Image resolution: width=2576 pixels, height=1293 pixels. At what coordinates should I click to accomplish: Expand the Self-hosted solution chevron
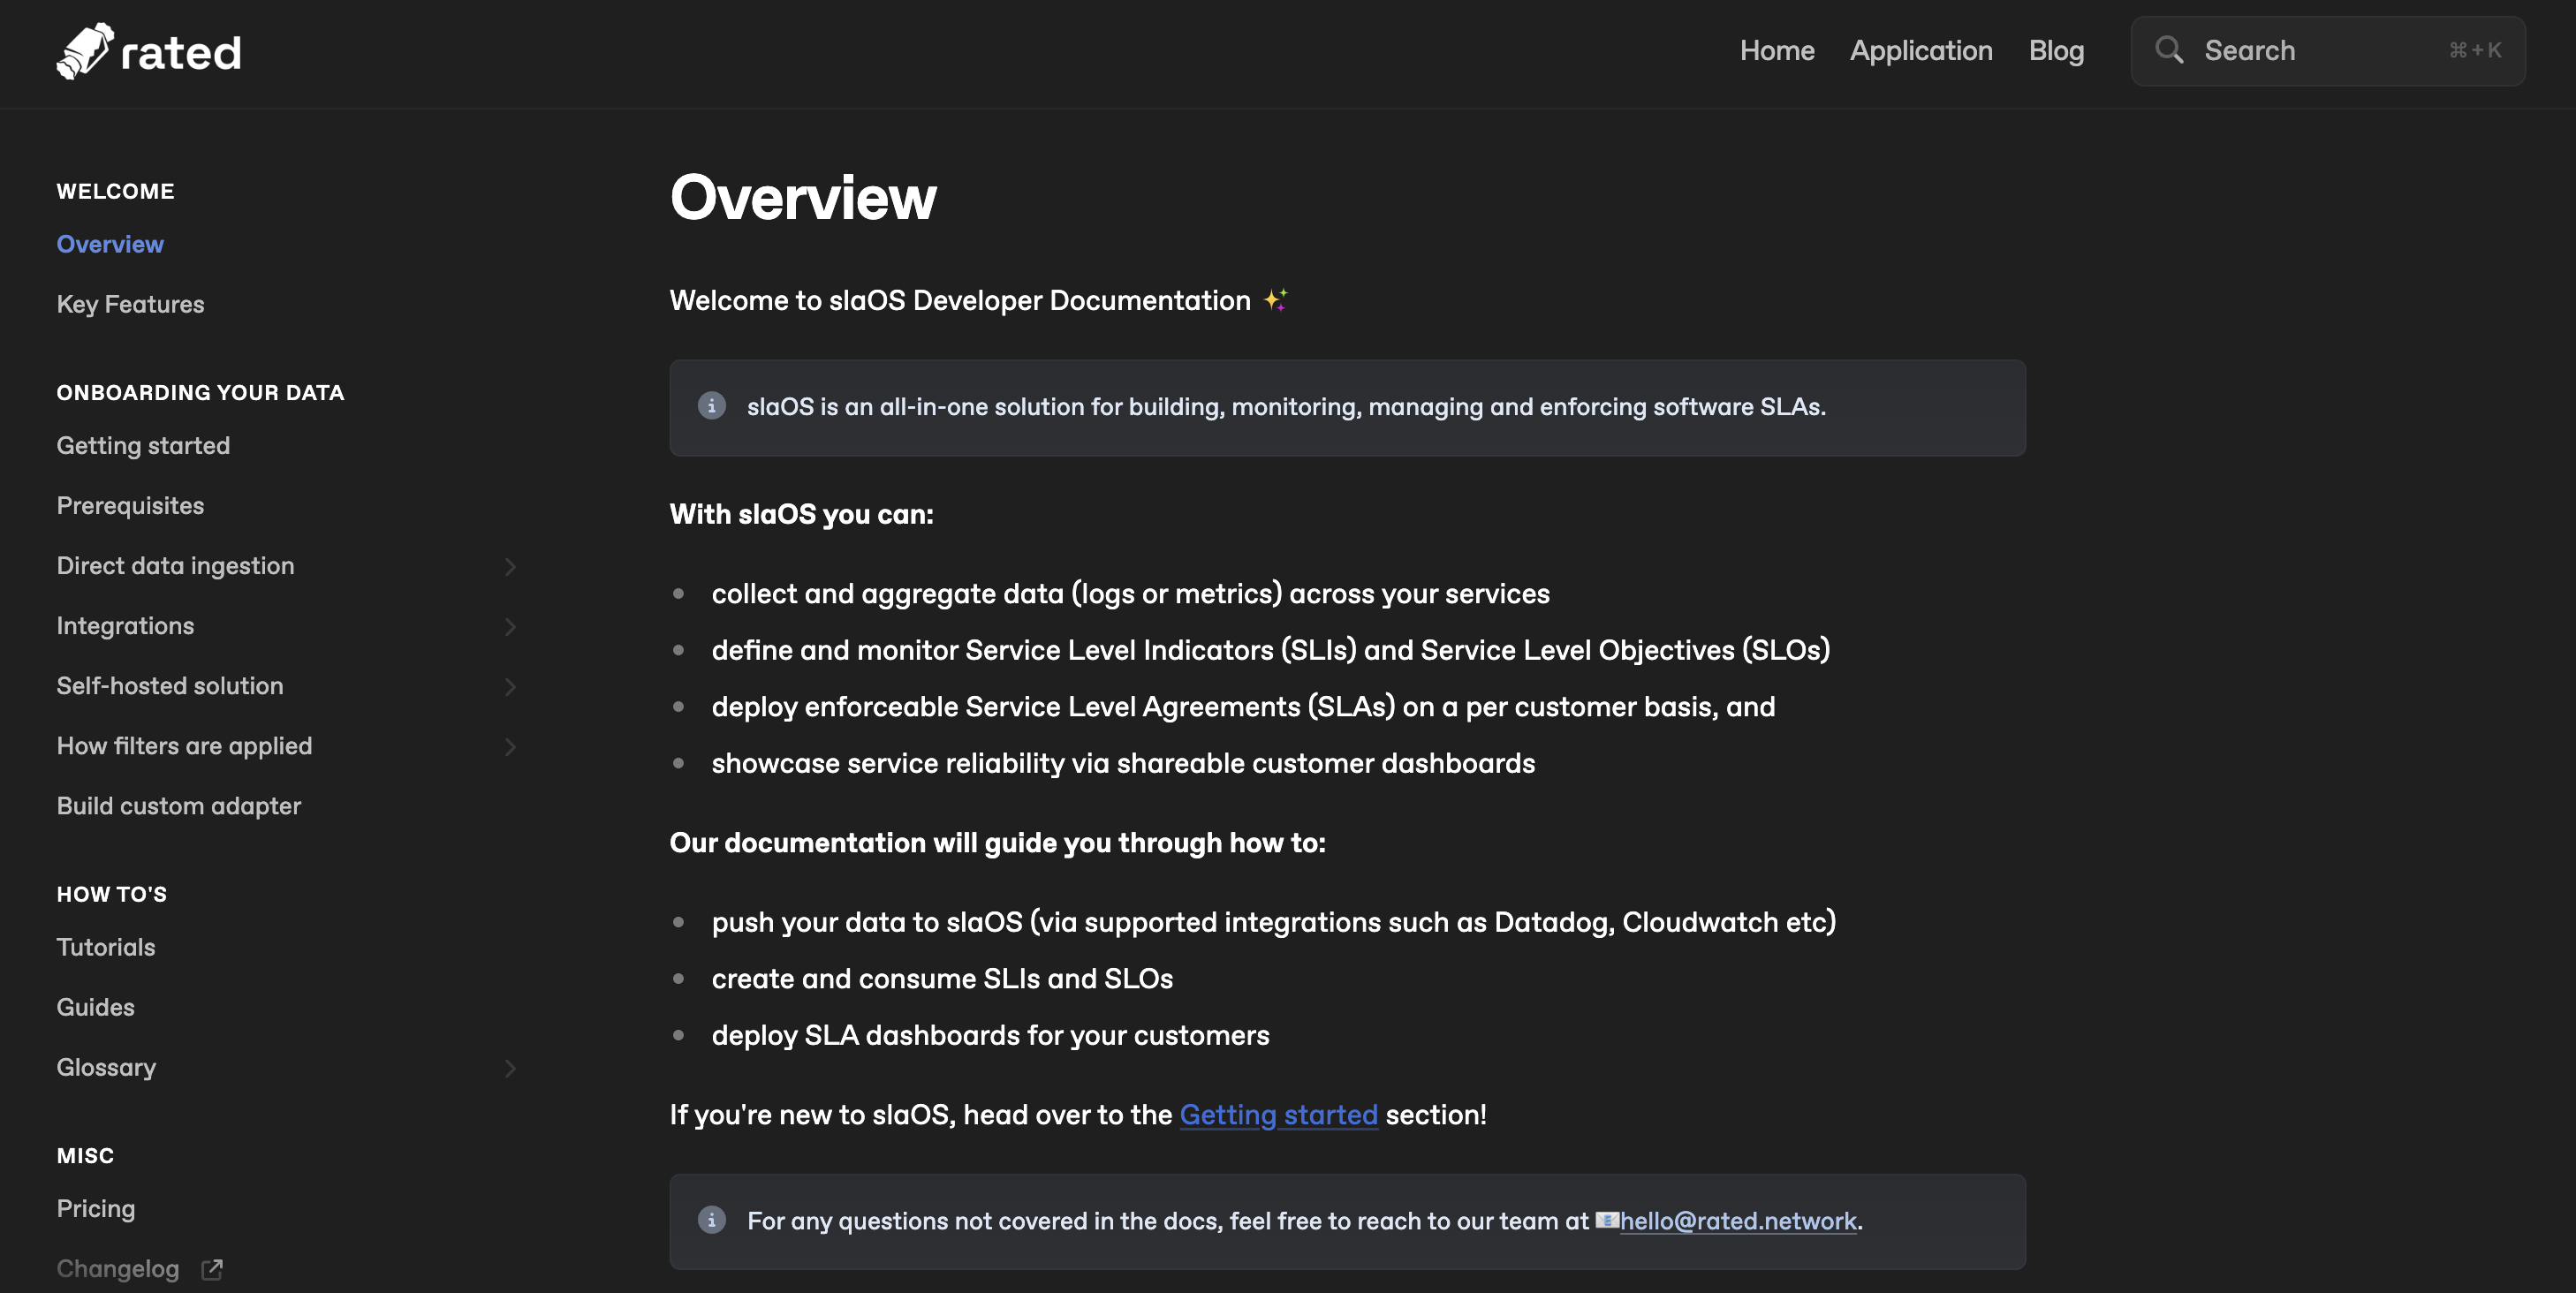[x=510, y=687]
